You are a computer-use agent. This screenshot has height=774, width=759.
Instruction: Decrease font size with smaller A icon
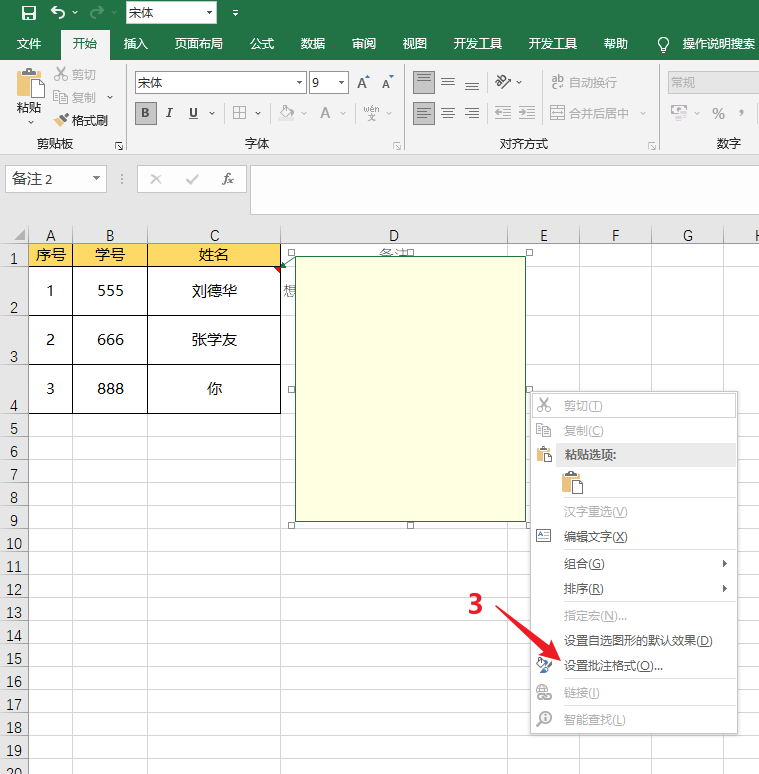pyautogui.click(x=387, y=82)
